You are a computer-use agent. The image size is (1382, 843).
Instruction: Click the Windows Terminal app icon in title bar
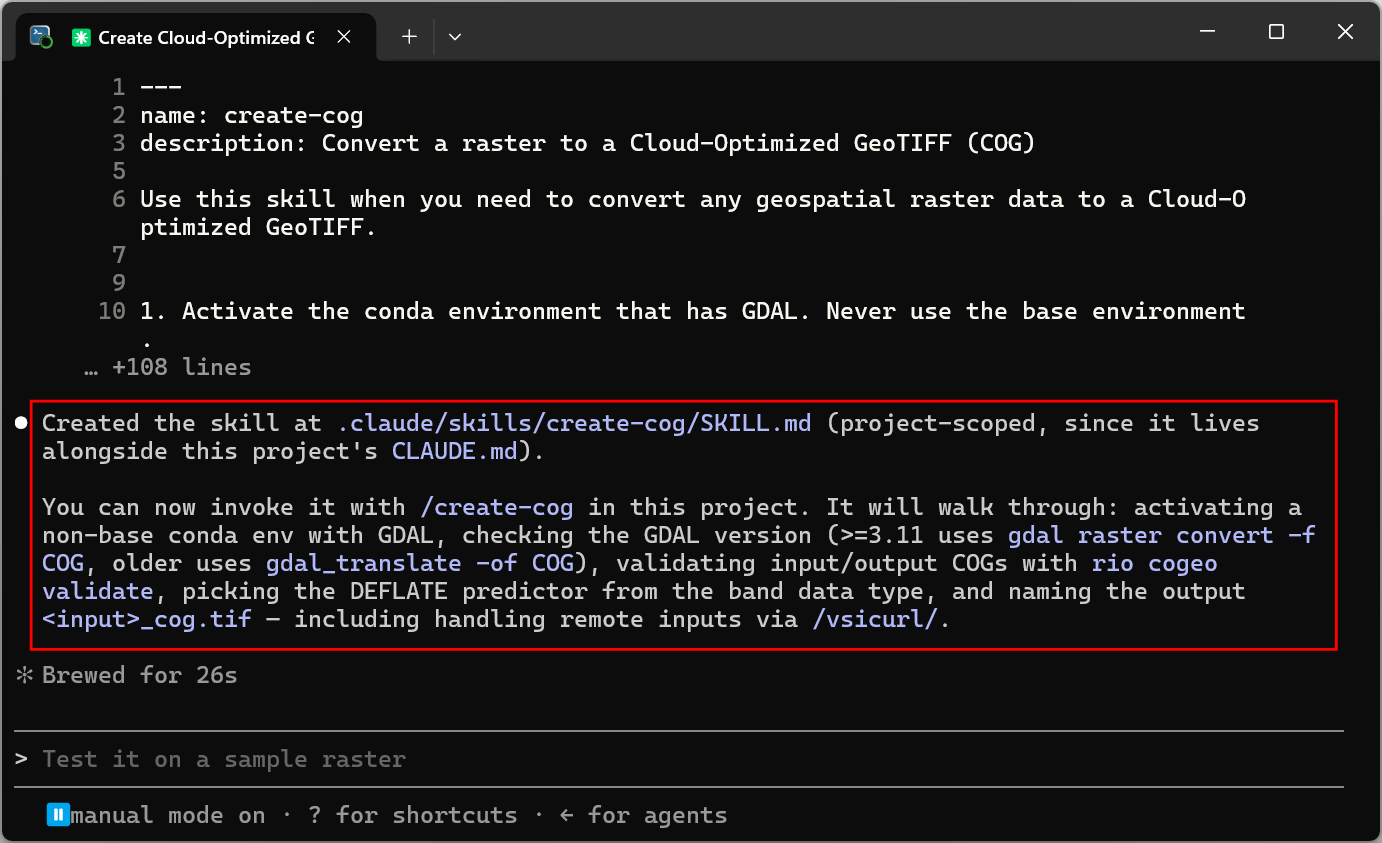(41, 37)
